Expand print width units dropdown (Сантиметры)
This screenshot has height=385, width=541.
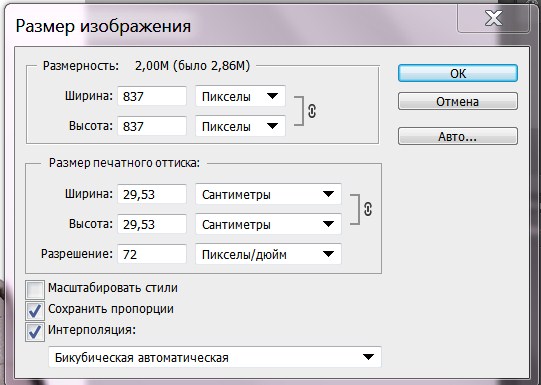tap(268, 194)
